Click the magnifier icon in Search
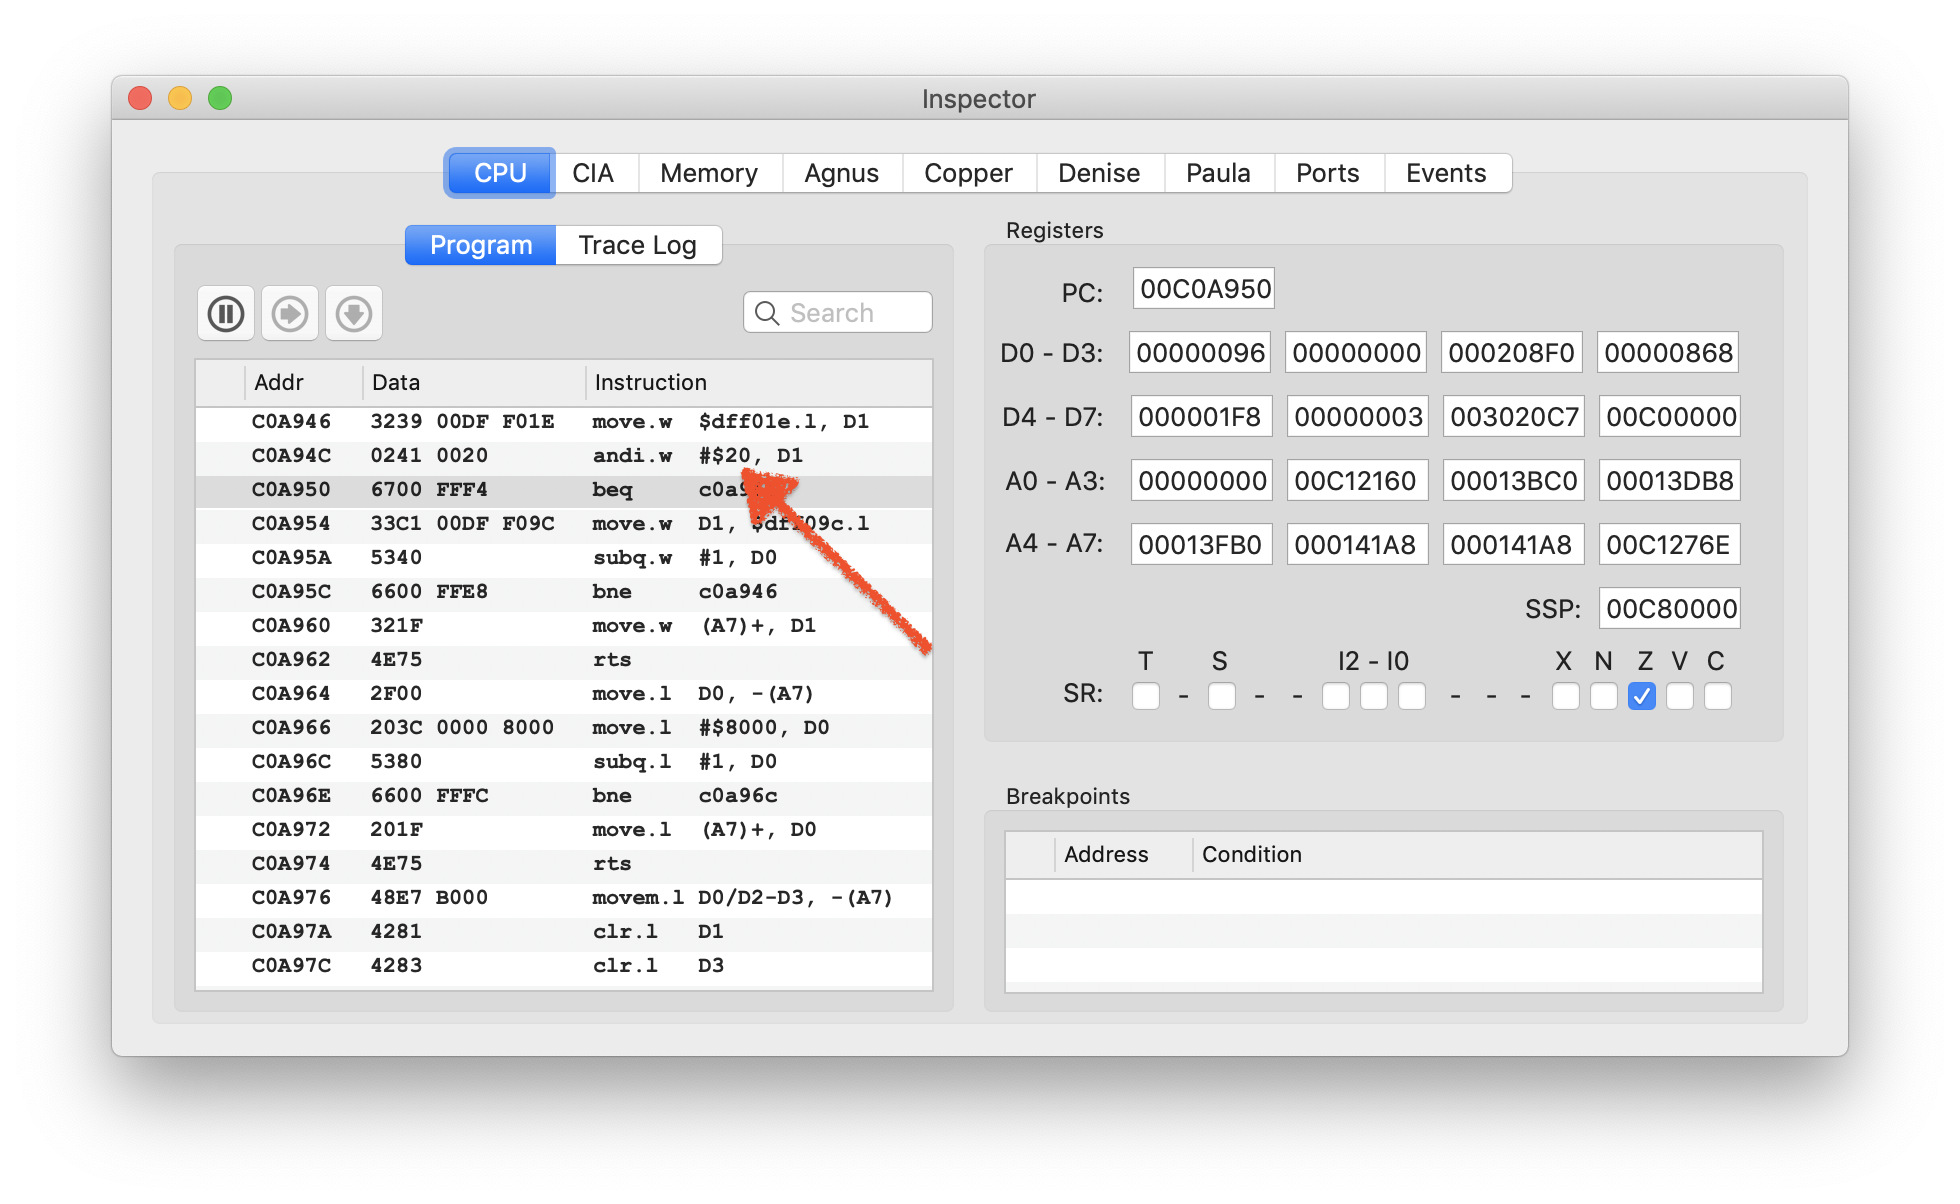Viewport: 1960px width, 1204px height. pyautogui.click(x=767, y=313)
